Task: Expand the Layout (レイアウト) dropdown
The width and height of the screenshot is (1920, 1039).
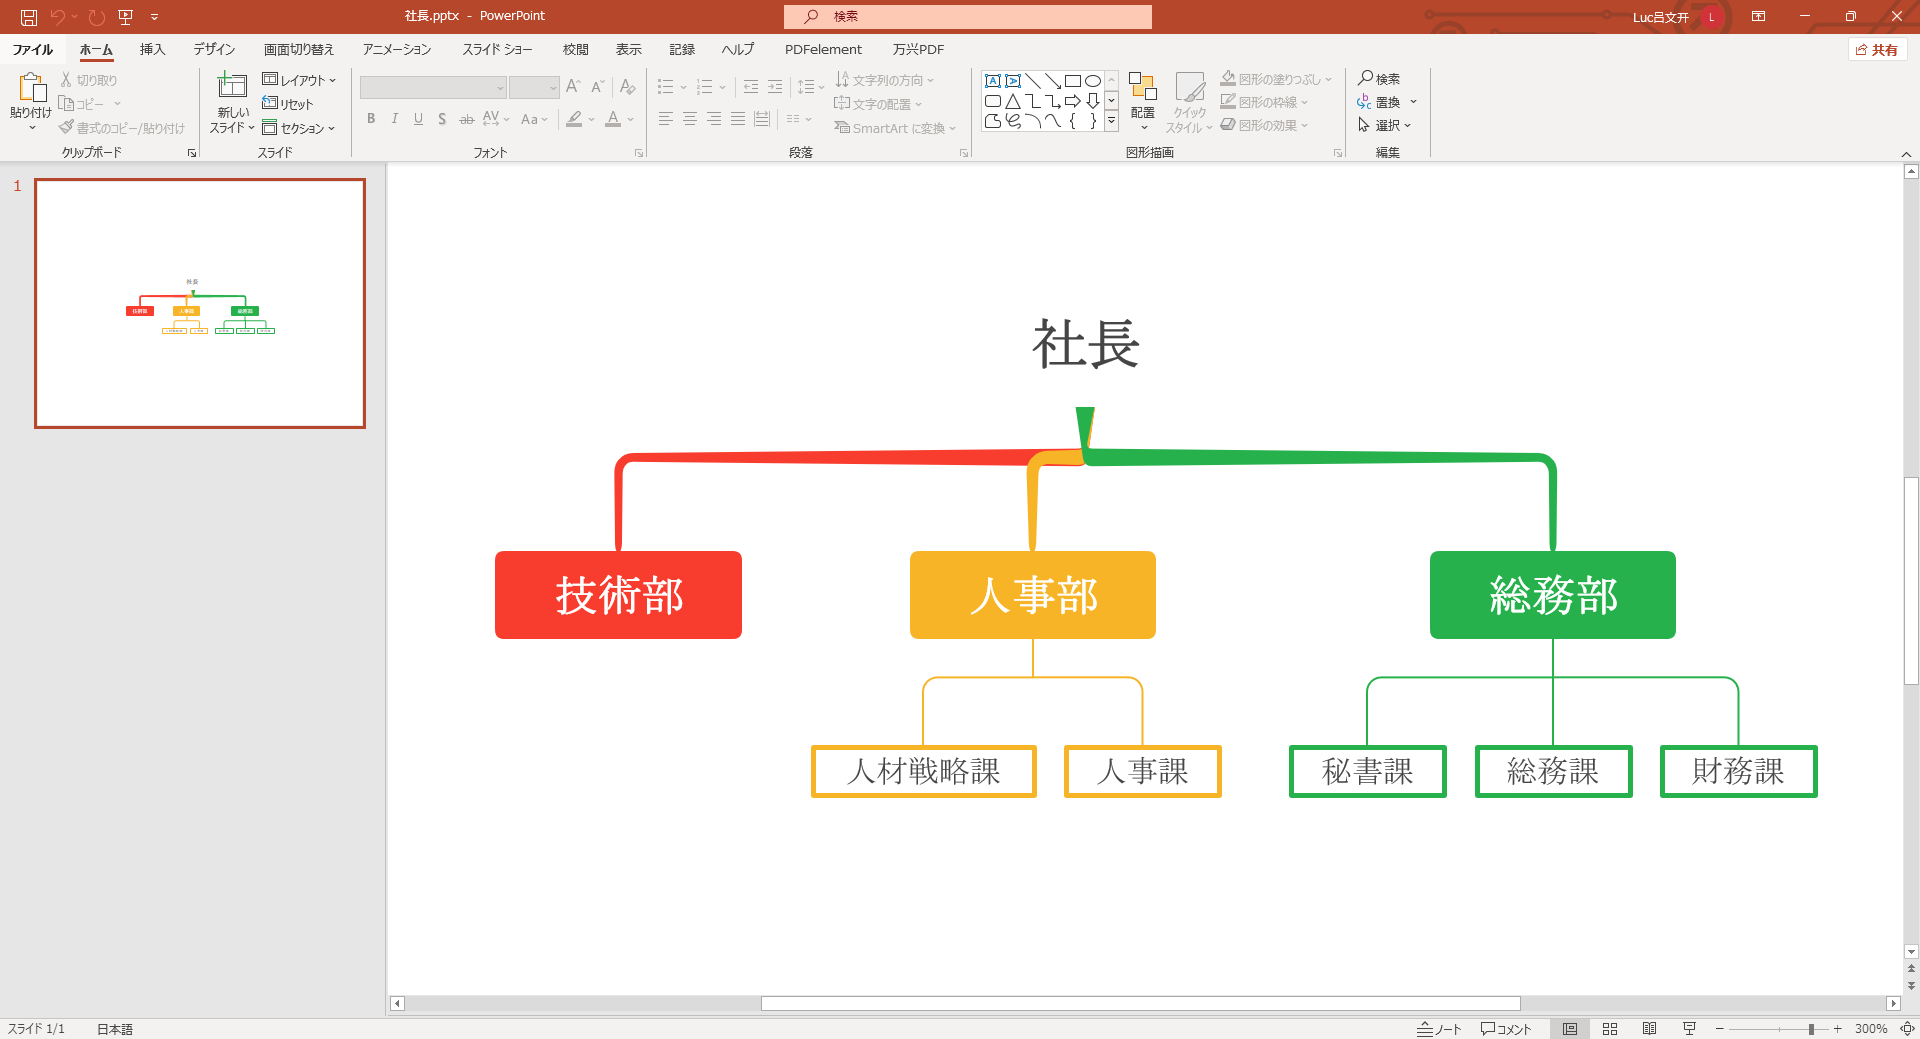Action: 299,80
